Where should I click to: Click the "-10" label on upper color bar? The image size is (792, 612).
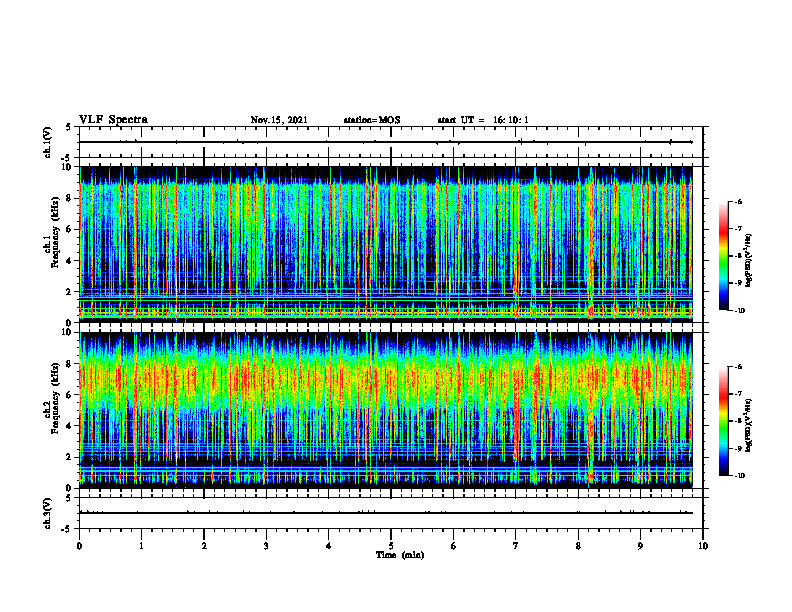click(x=739, y=310)
